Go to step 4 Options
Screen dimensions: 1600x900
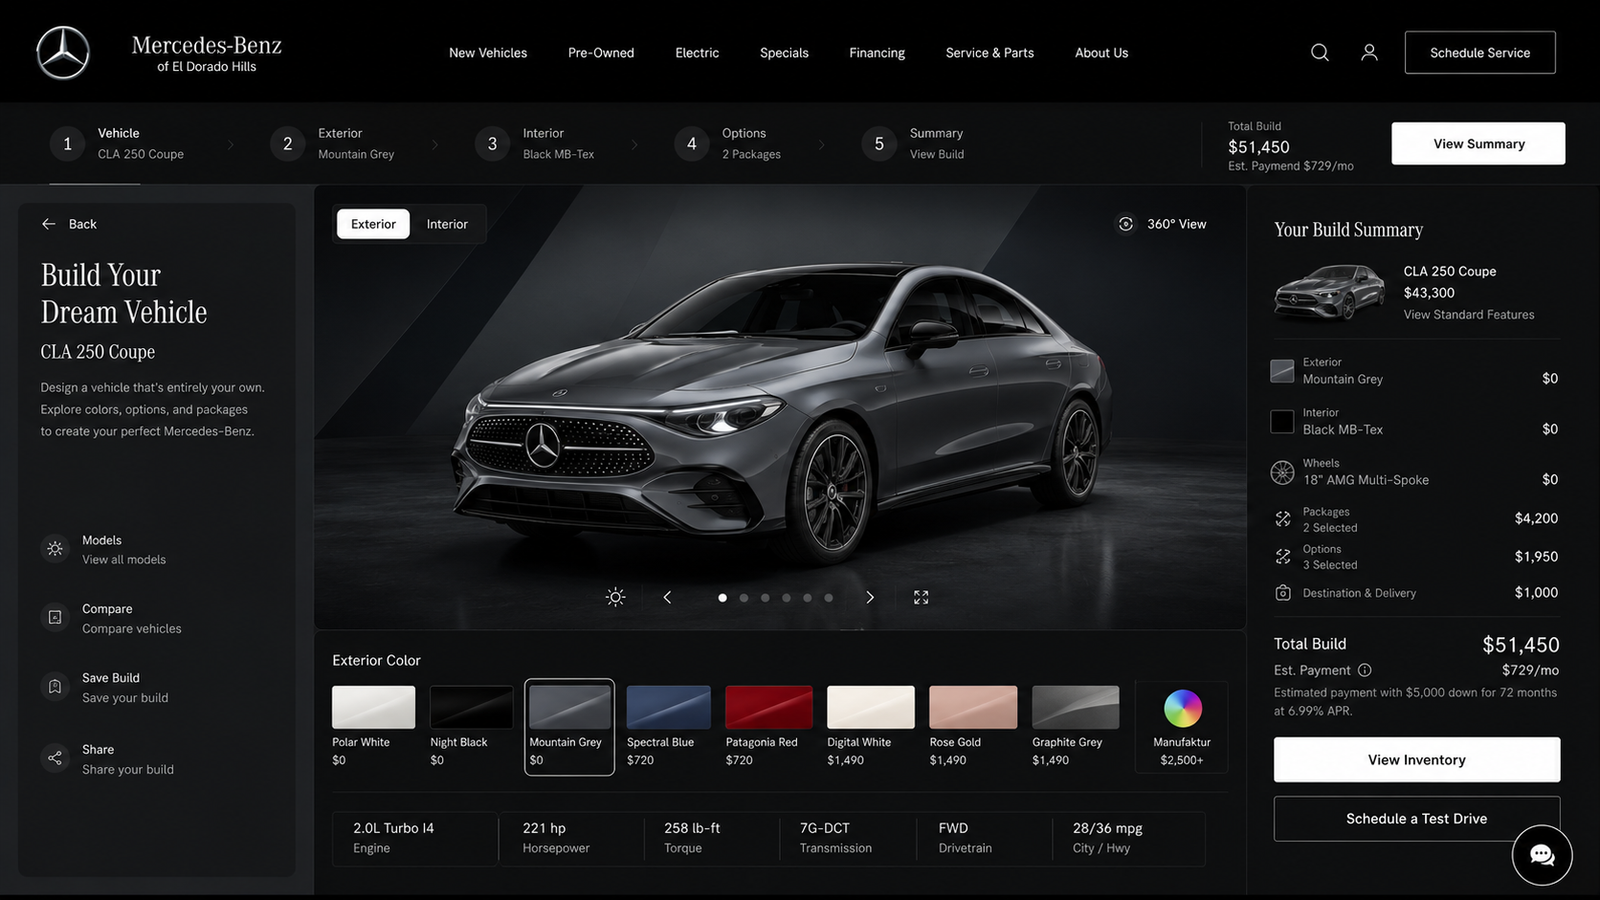(x=728, y=144)
